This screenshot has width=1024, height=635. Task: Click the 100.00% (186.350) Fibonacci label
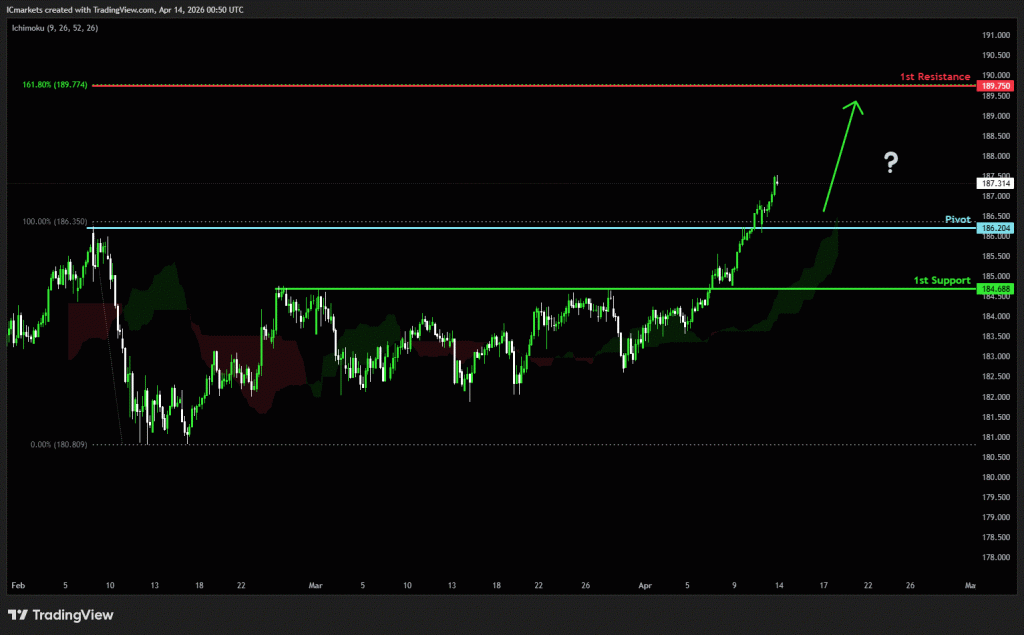tap(56, 220)
